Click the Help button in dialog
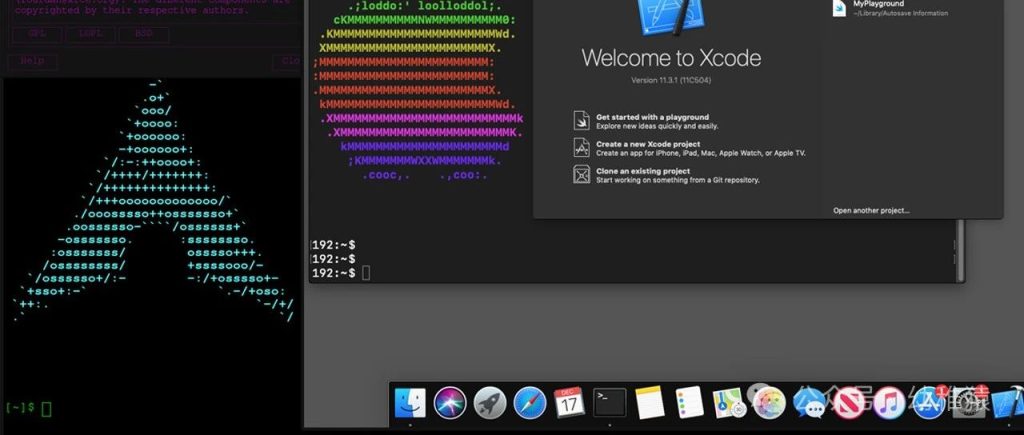 33,61
